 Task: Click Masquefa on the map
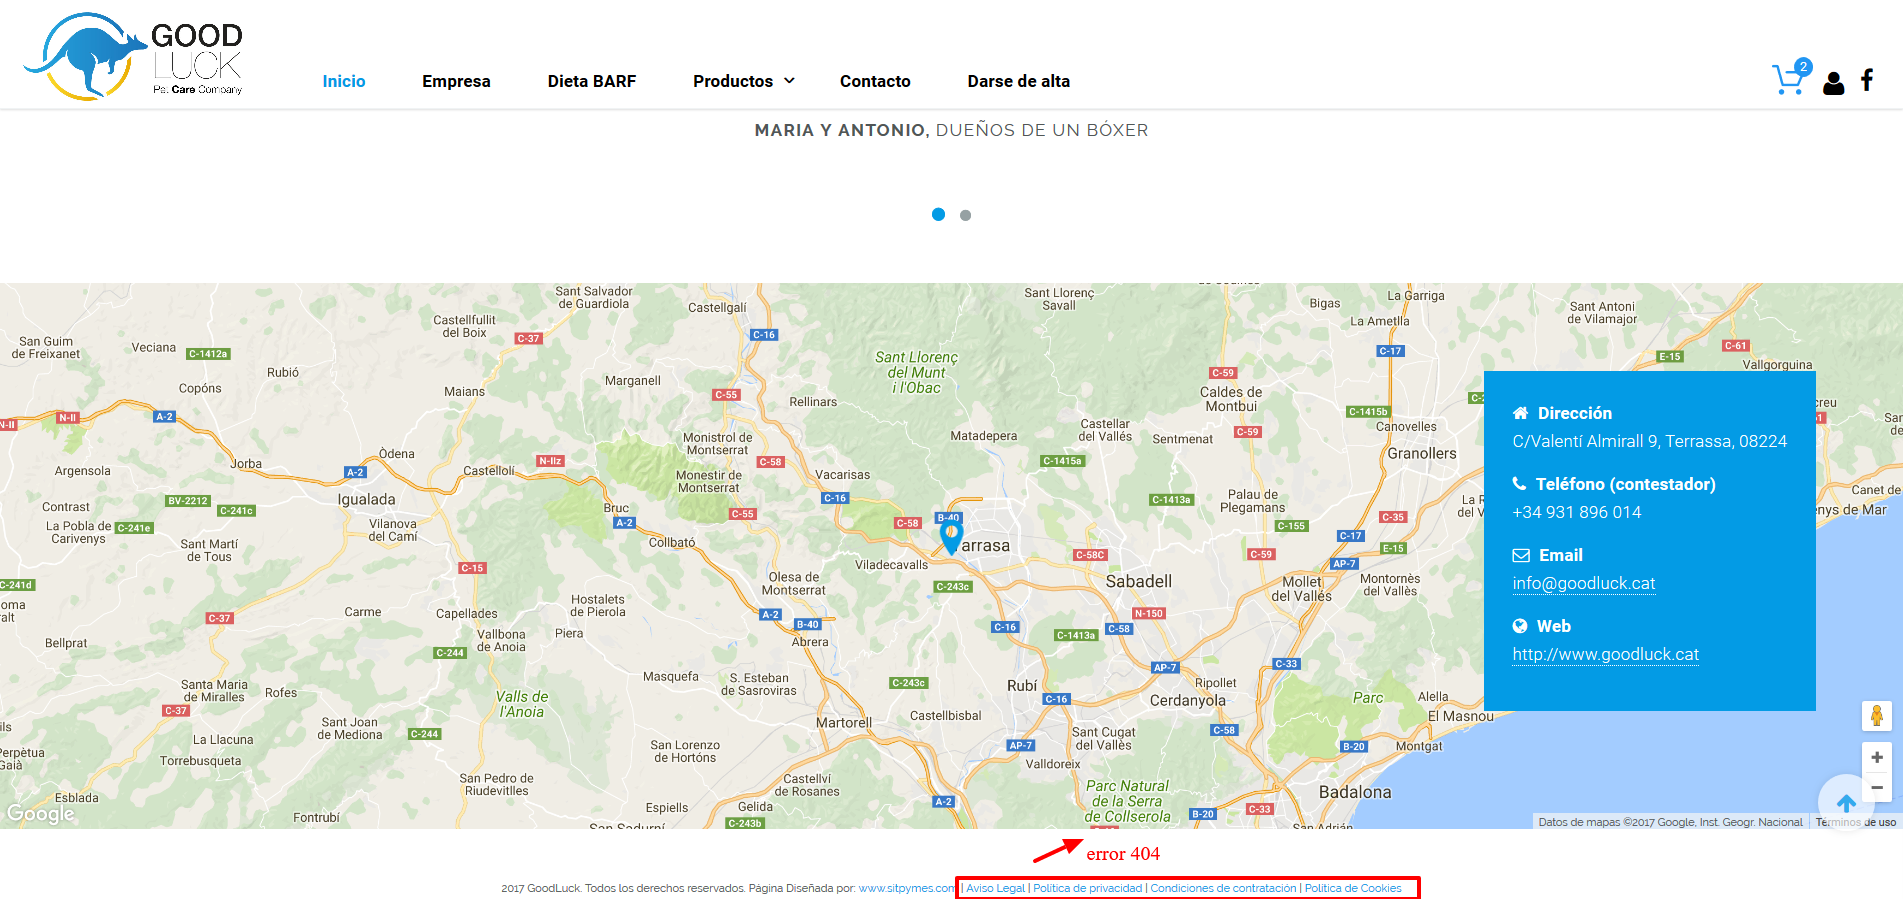[x=670, y=677]
